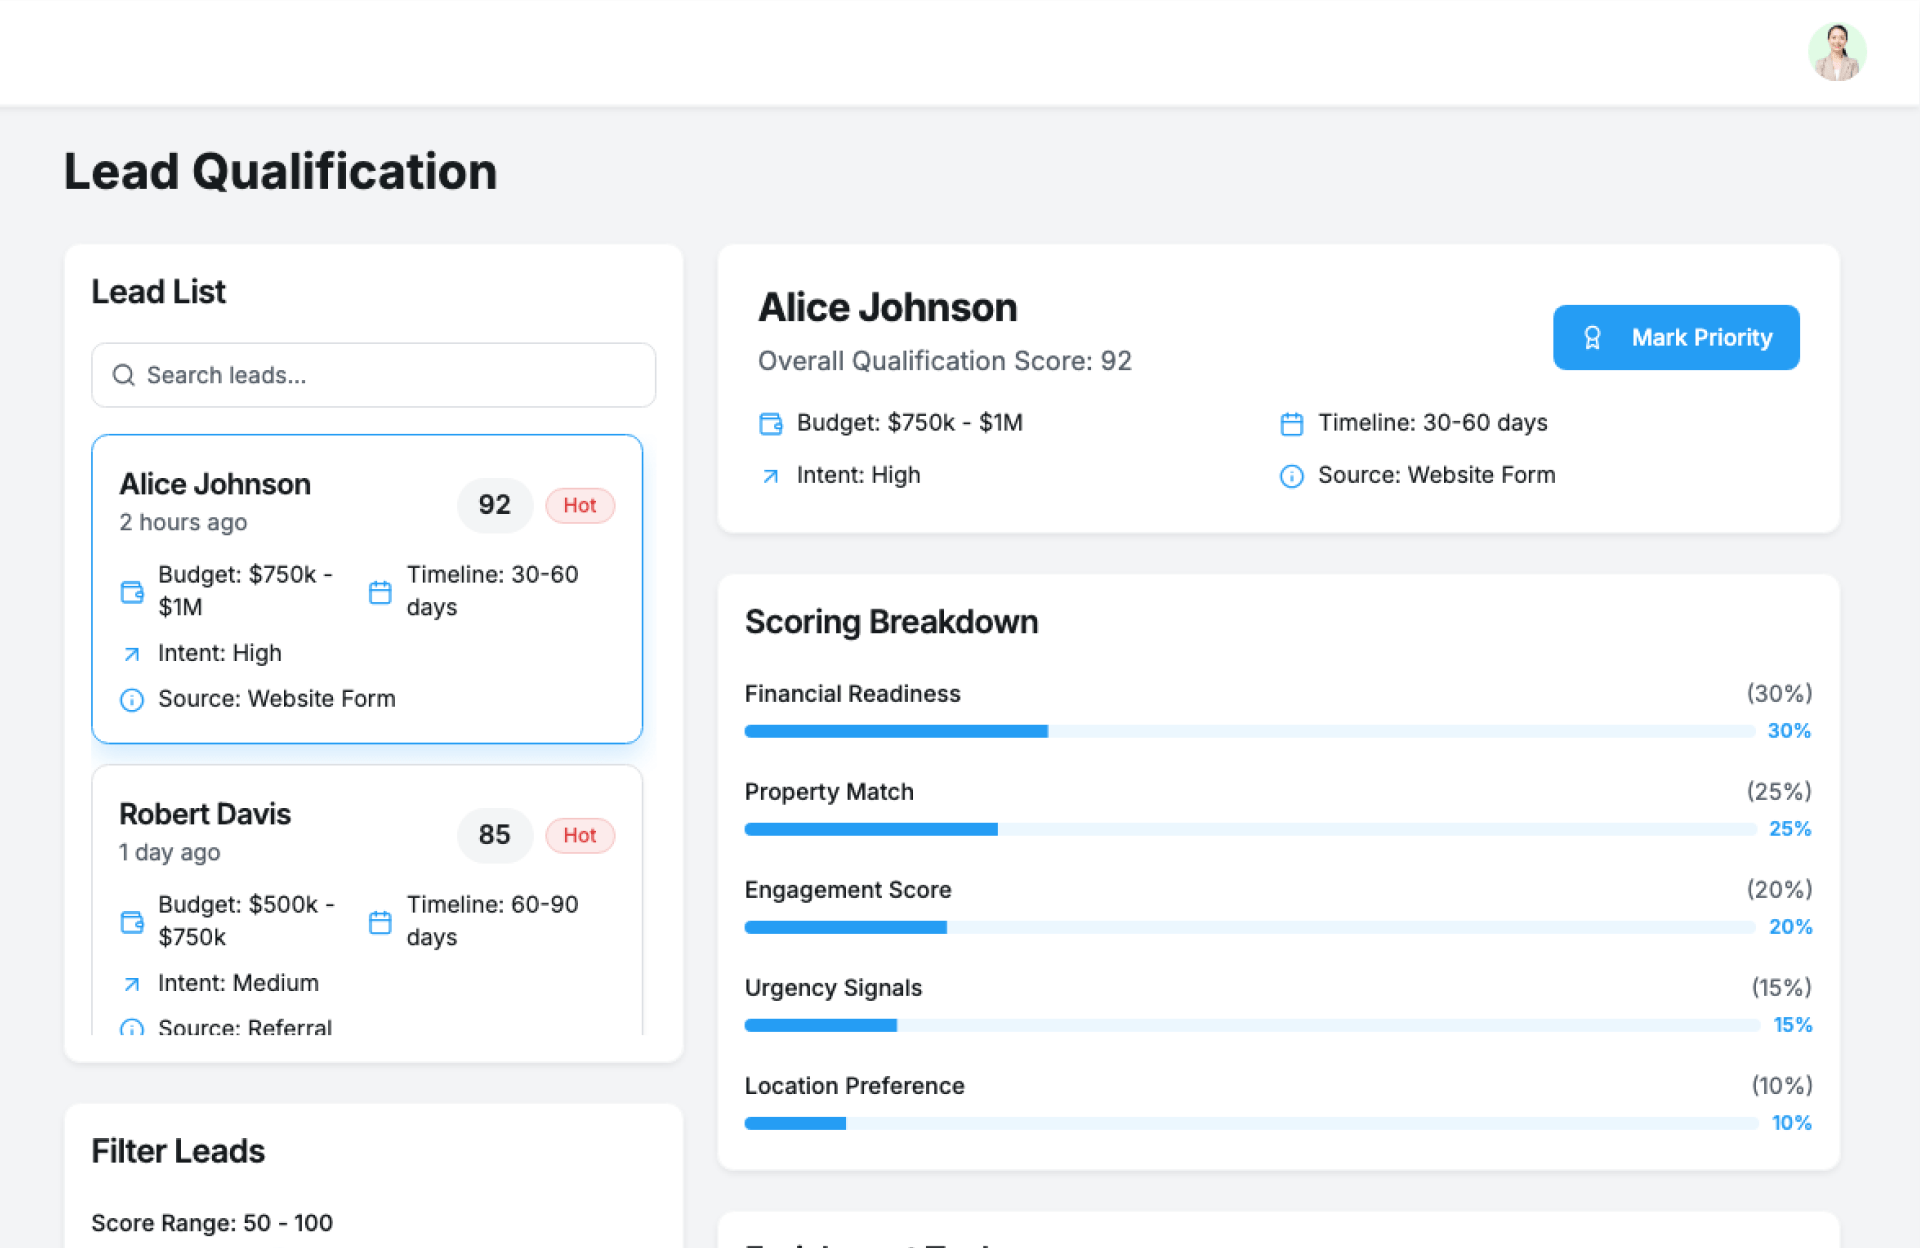The width and height of the screenshot is (1920, 1248).
Task: Click score badge 85 on Robert Davis
Action: [x=494, y=835]
